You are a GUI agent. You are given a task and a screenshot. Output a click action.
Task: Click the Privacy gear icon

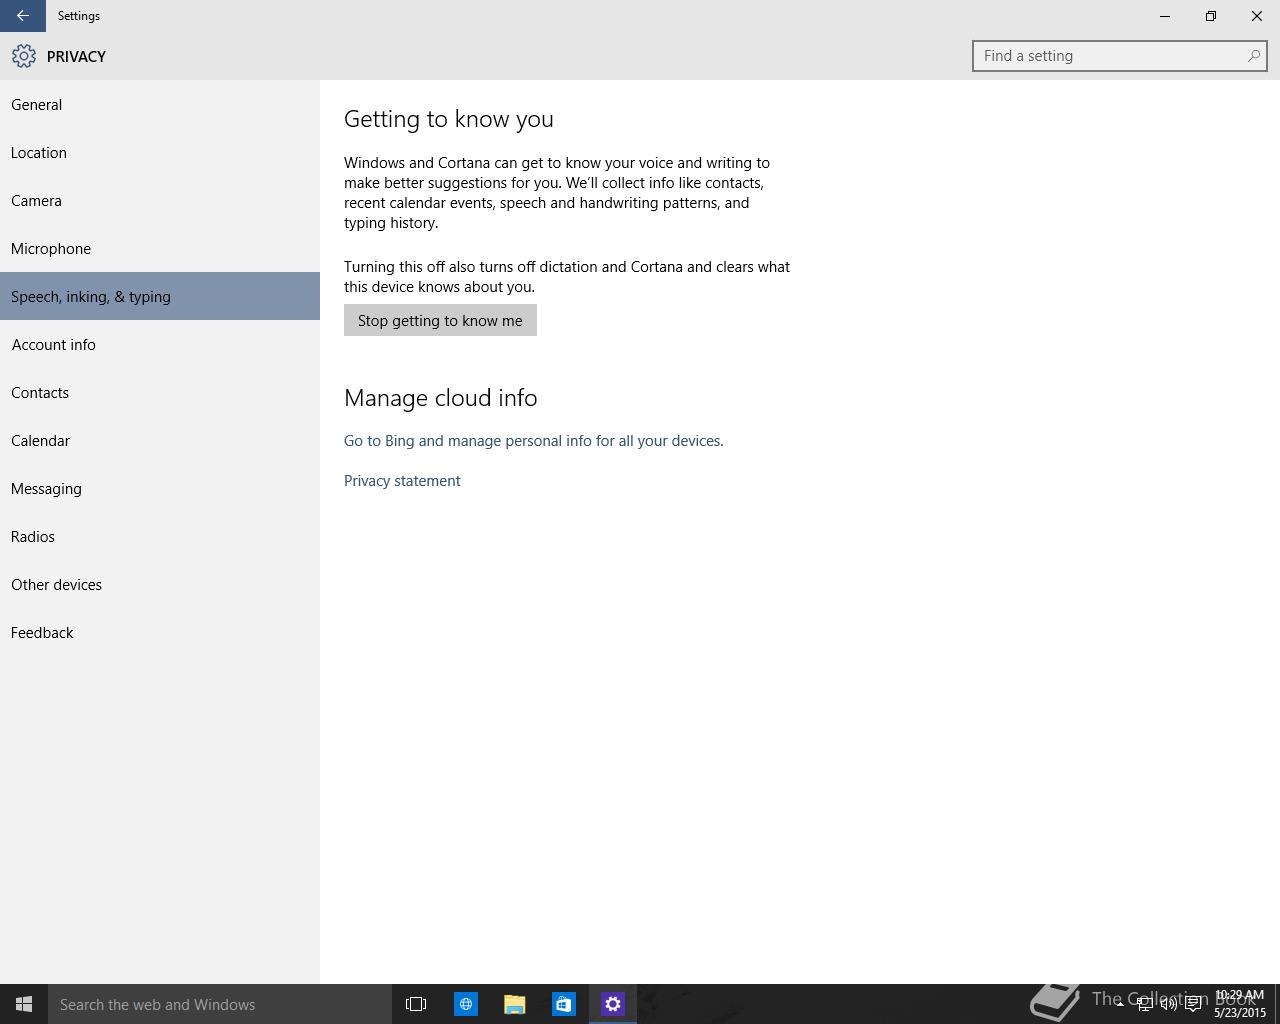click(24, 56)
